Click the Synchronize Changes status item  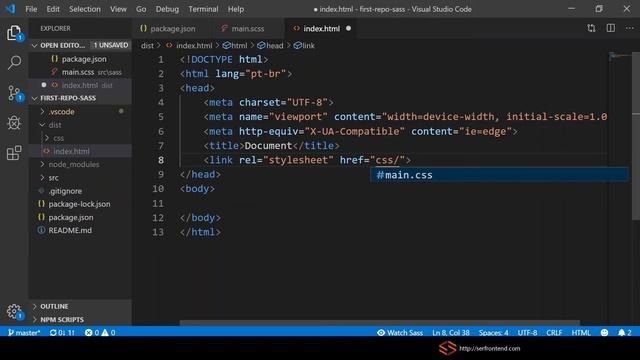[62, 333]
